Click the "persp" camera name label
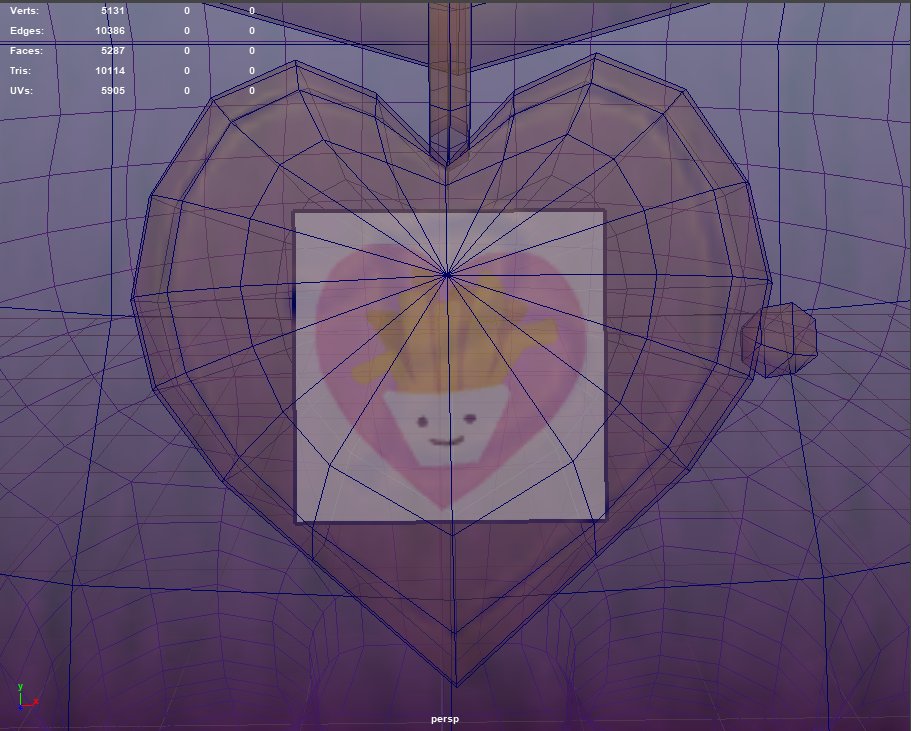The image size is (911, 731). (445, 719)
